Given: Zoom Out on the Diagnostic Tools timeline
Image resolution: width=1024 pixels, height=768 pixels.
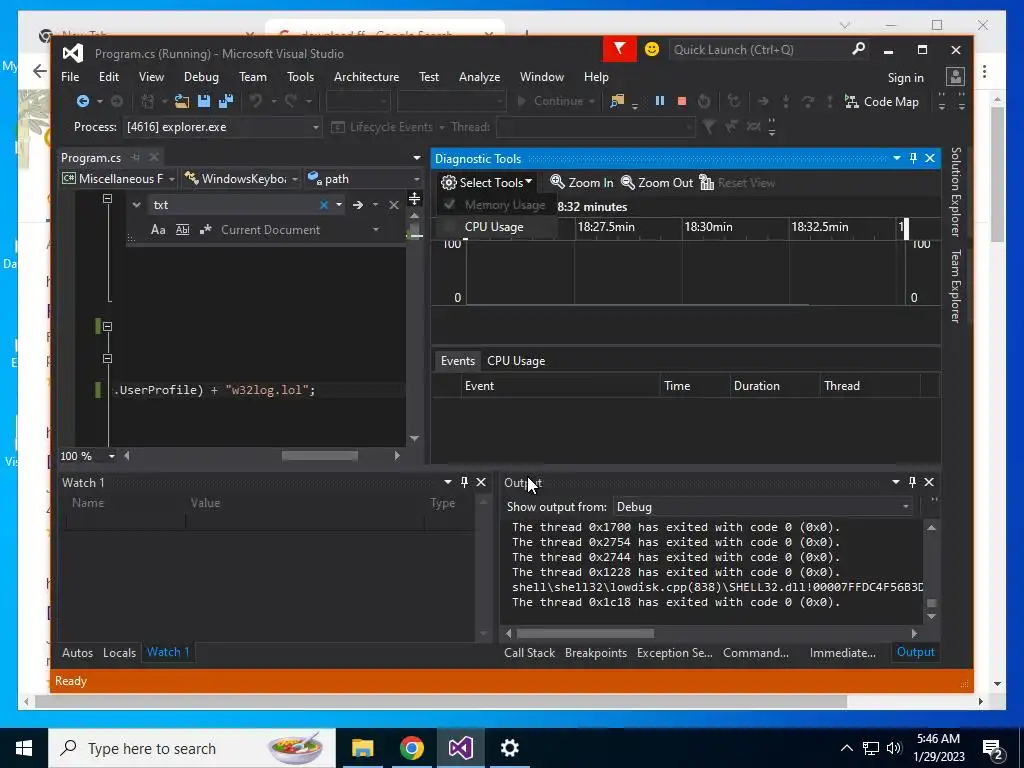Looking at the screenshot, I should (657, 183).
